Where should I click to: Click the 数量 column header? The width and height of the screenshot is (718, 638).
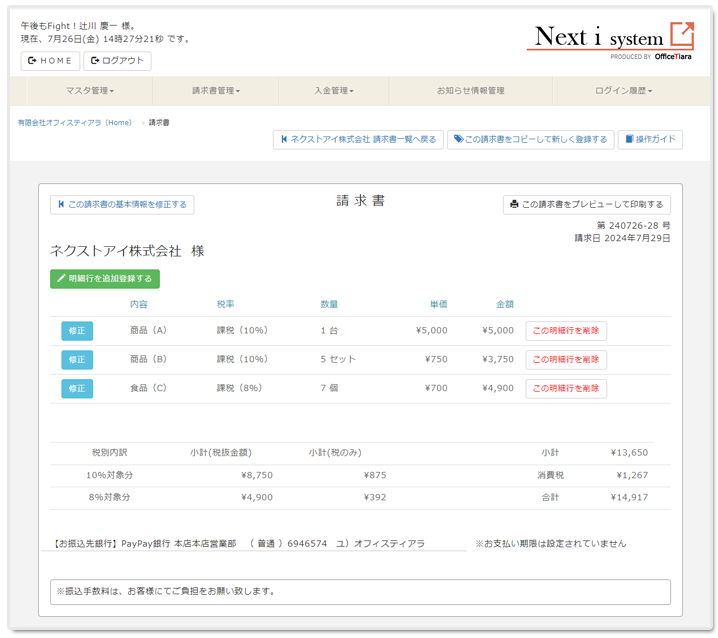click(x=329, y=304)
